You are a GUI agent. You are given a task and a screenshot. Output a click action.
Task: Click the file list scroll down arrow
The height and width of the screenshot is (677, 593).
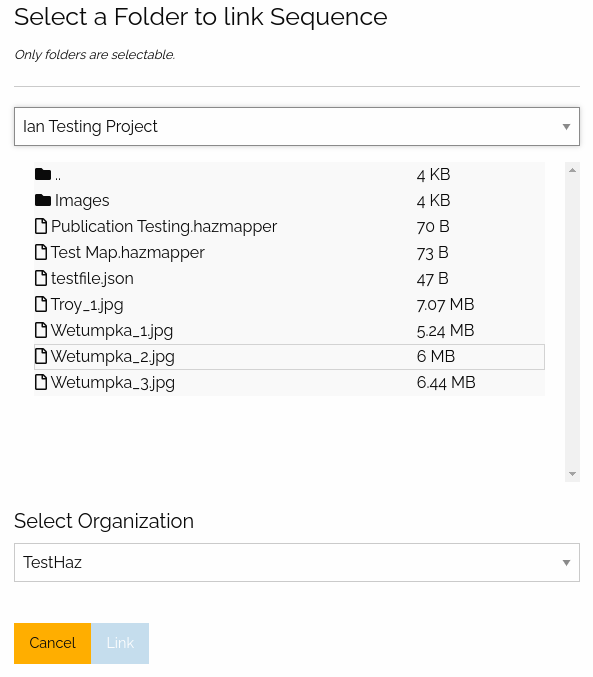tap(572, 474)
